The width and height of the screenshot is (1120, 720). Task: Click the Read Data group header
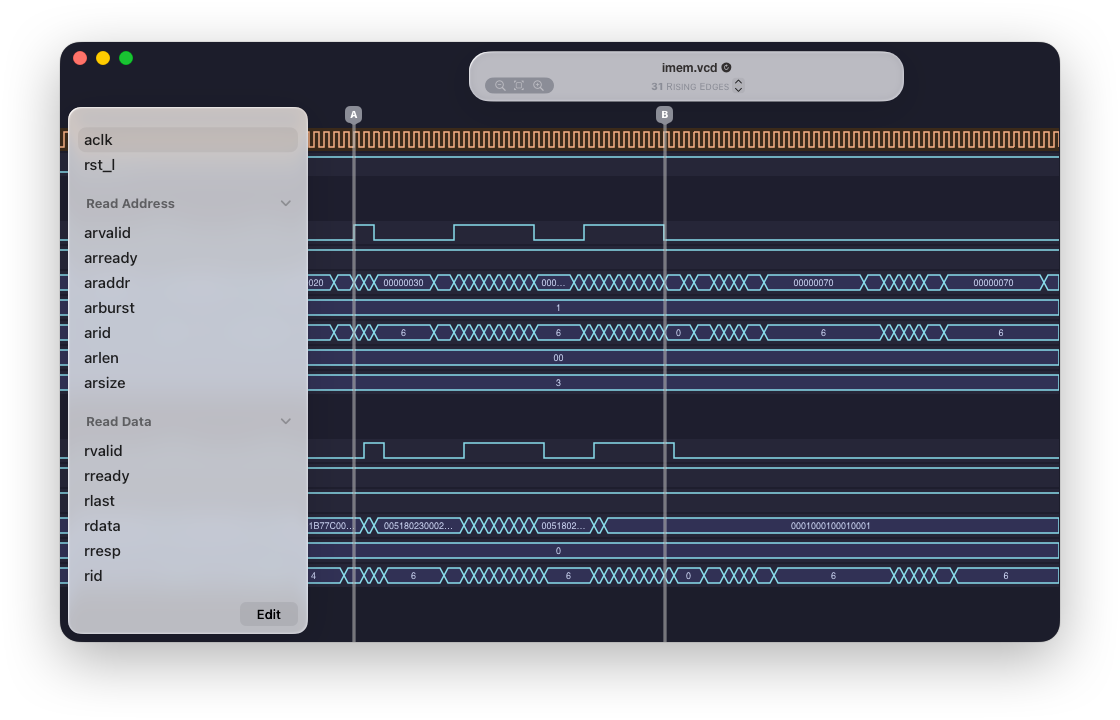point(119,421)
